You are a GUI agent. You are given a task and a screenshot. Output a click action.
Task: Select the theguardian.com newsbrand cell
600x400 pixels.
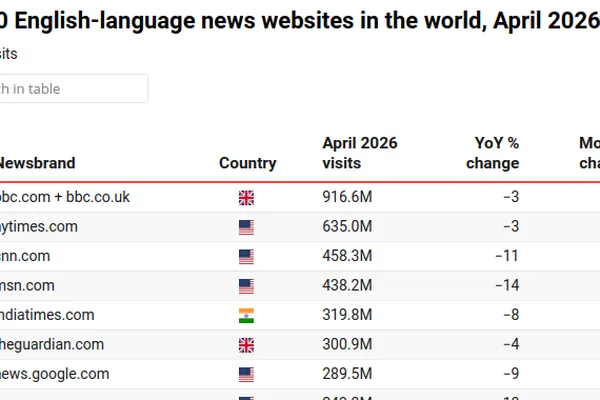[x=52, y=344]
